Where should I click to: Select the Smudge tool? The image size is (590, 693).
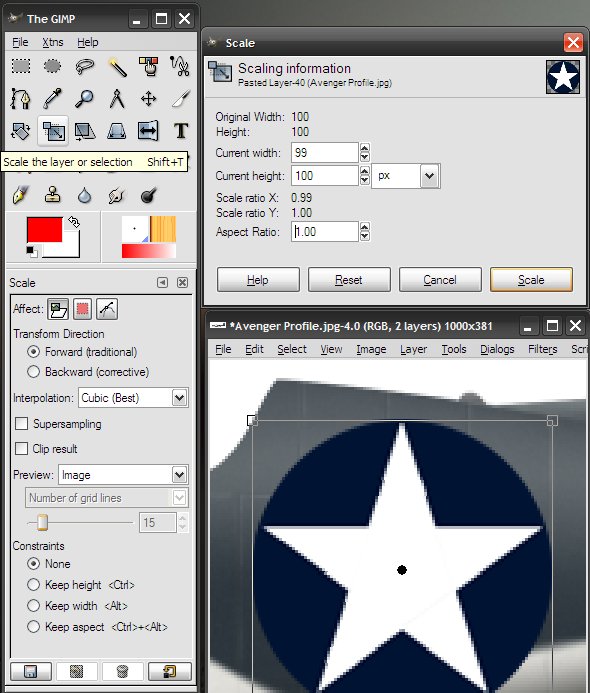[x=117, y=195]
